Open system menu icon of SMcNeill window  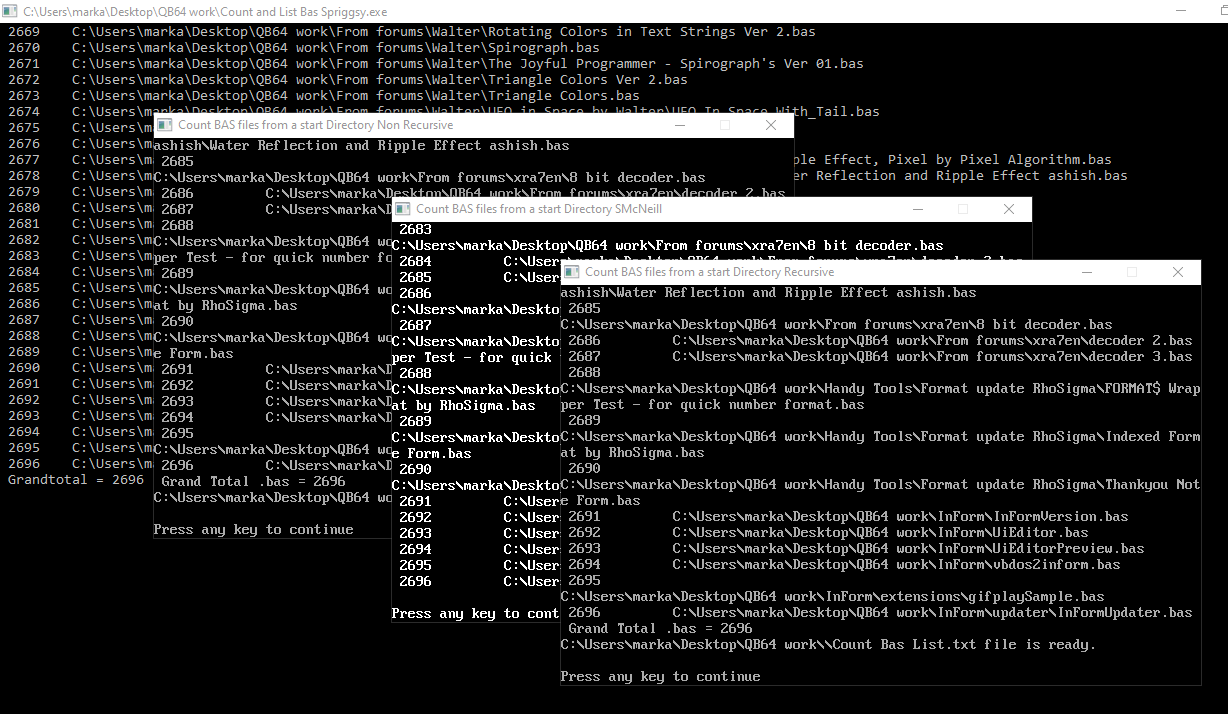pos(403,209)
